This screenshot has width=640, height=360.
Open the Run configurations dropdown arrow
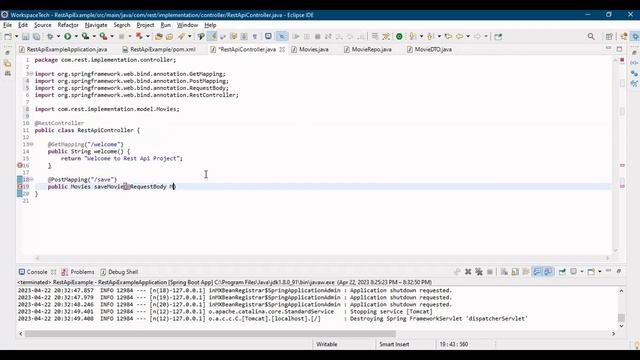(76, 36)
